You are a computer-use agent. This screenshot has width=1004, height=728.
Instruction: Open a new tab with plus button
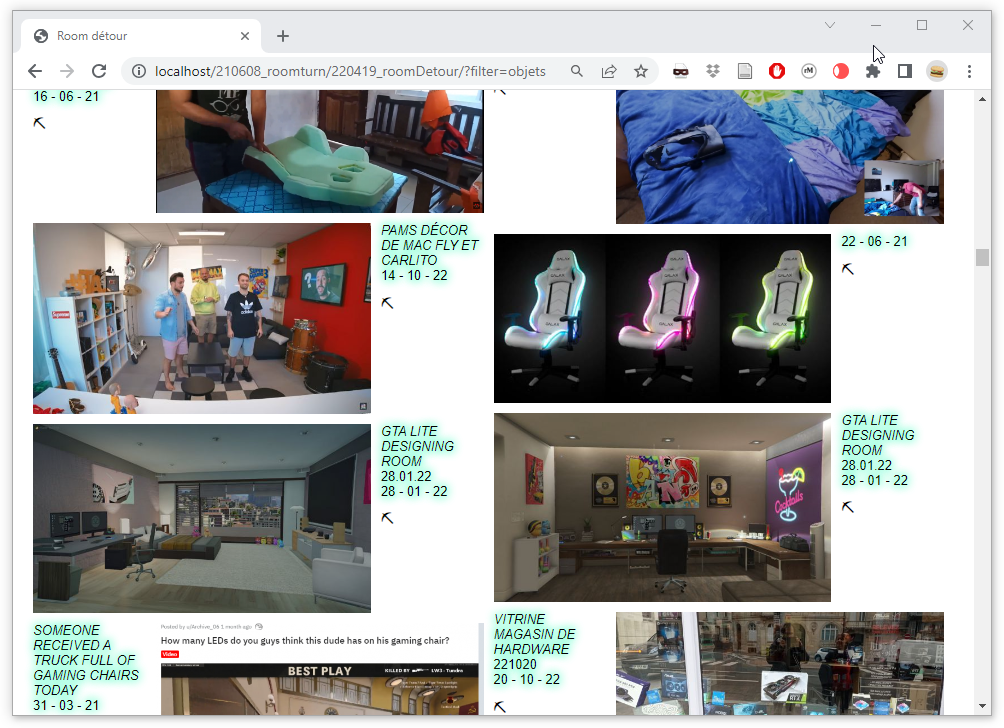pos(283,36)
